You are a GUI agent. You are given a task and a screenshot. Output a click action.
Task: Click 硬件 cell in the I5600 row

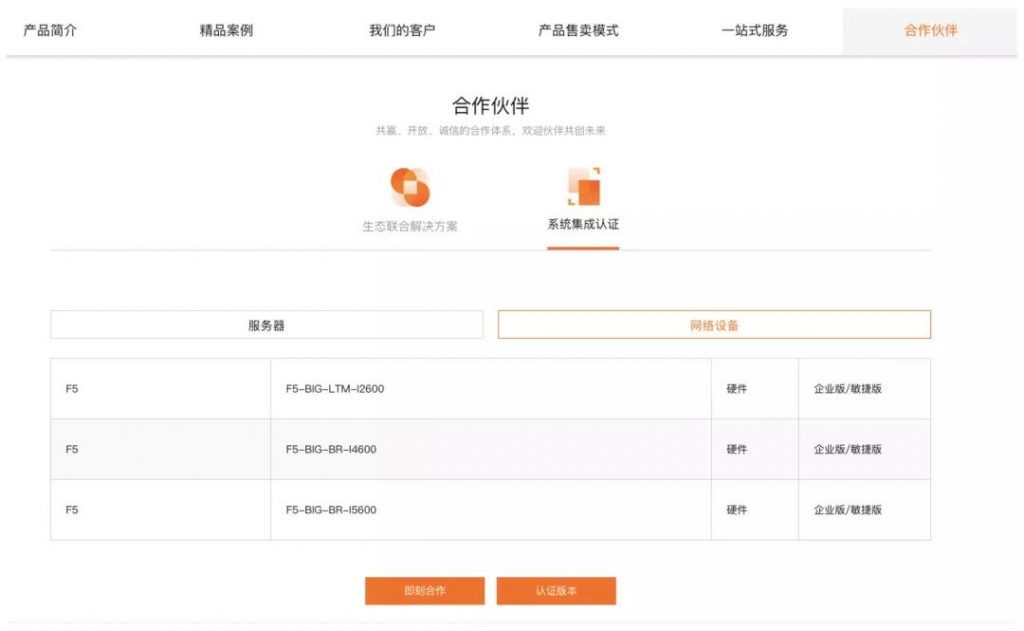(x=755, y=510)
